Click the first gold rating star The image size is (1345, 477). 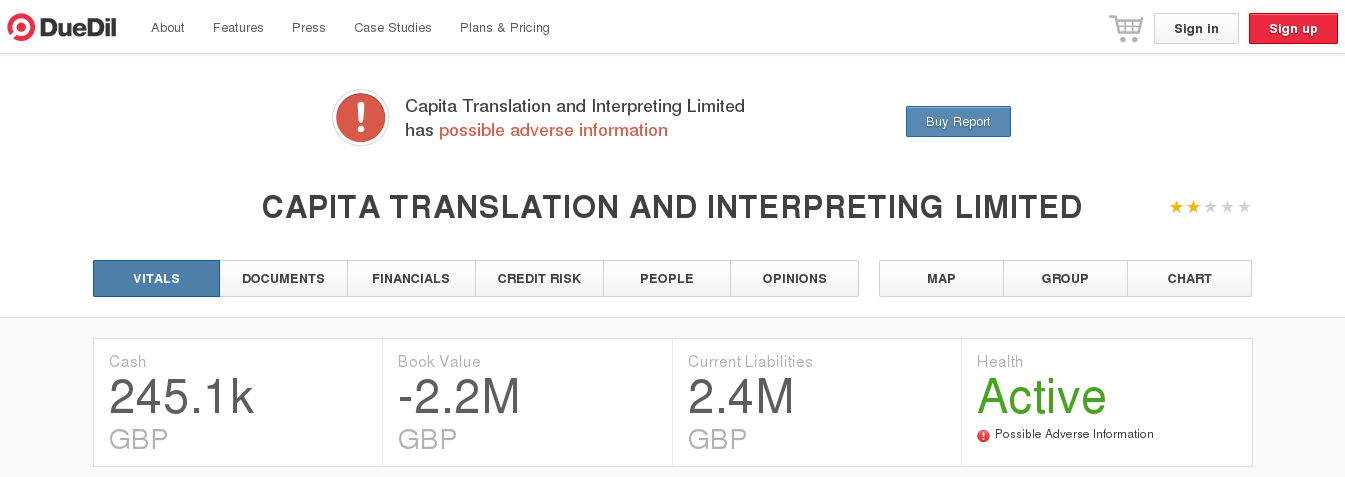(1177, 207)
